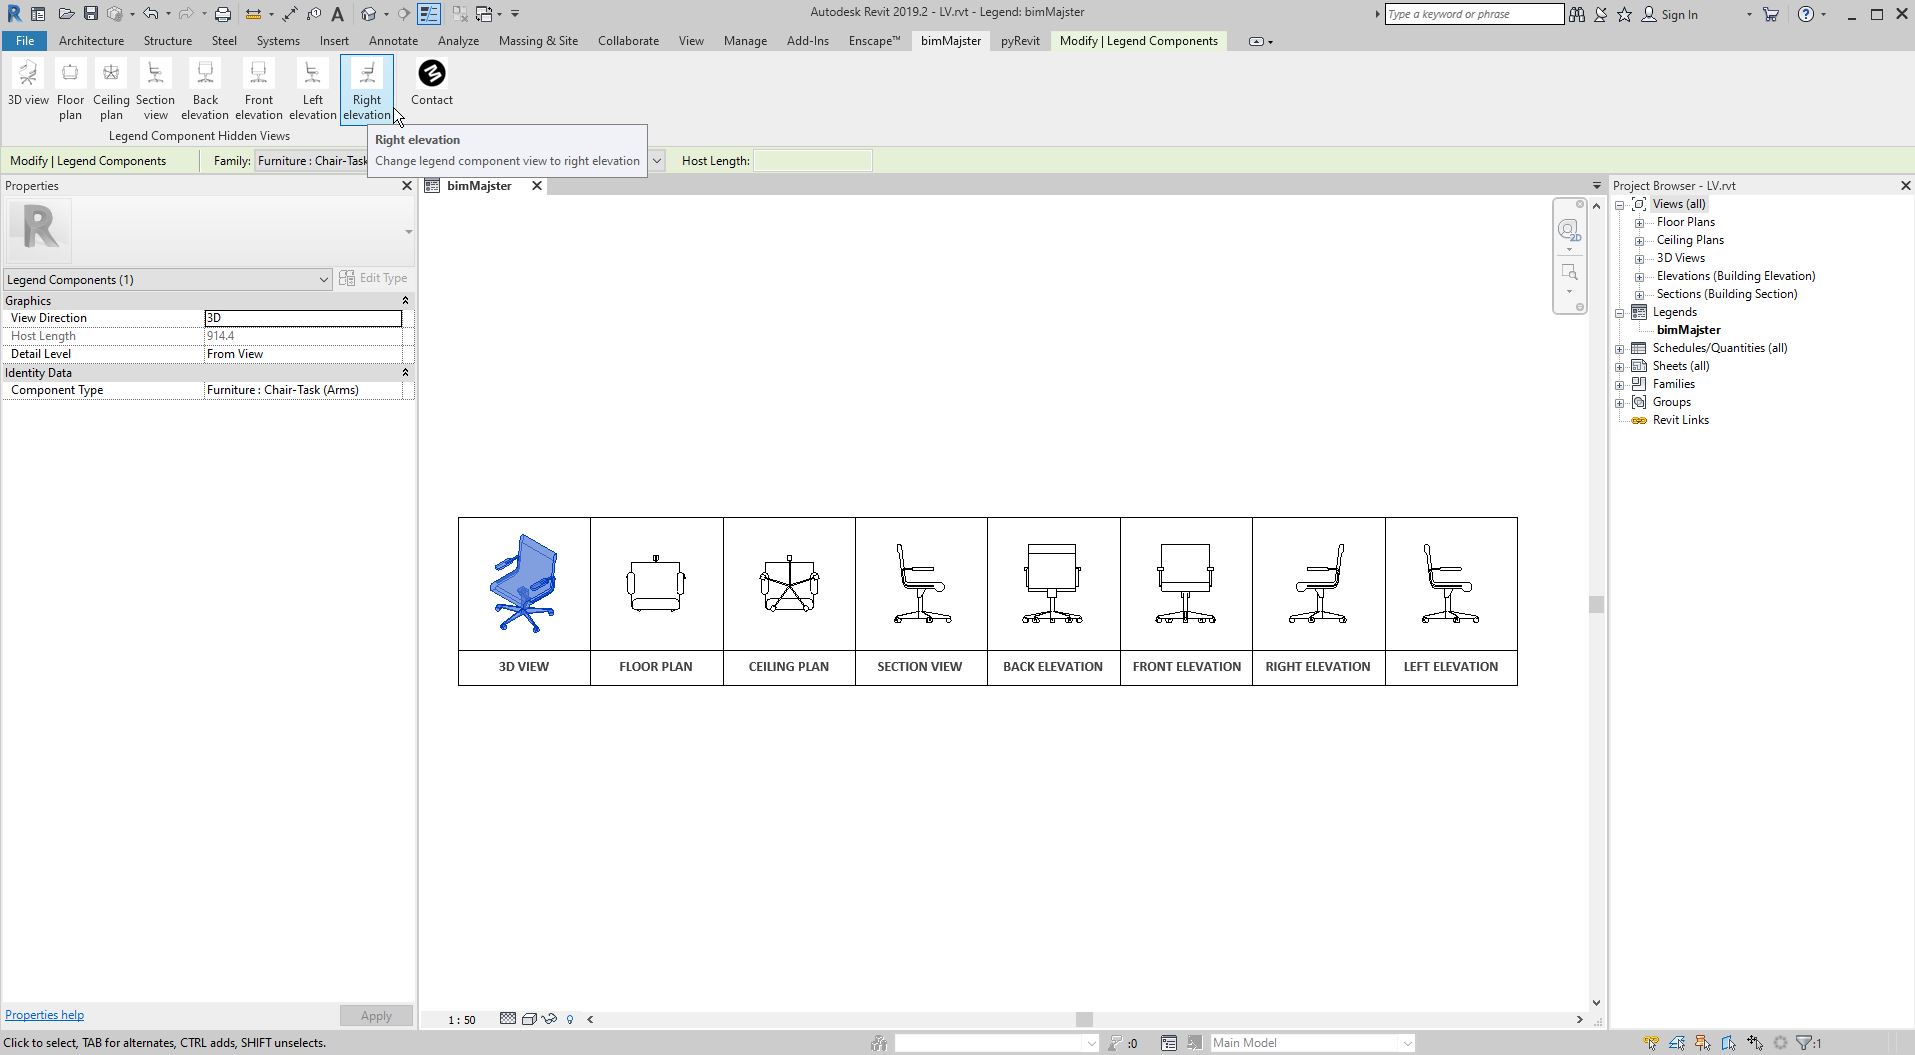This screenshot has width=1915, height=1055.
Task: Click the Apply button in Properties
Action: (x=376, y=1016)
